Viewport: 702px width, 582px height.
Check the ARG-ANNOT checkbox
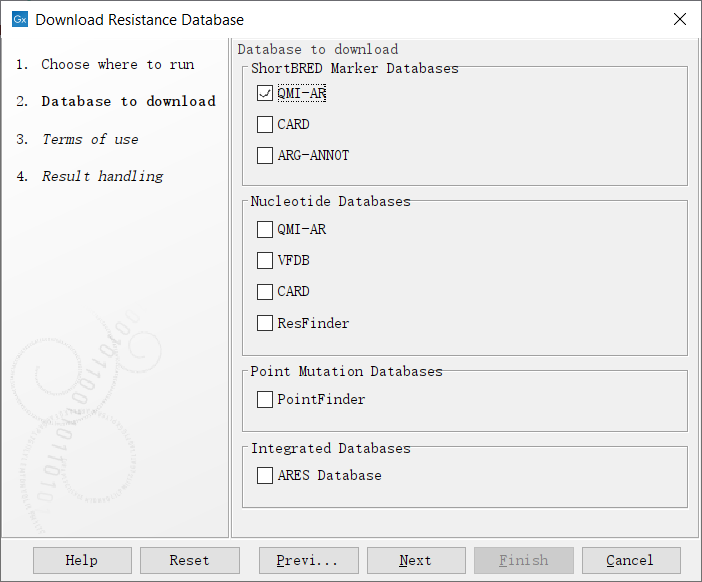tap(265, 155)
